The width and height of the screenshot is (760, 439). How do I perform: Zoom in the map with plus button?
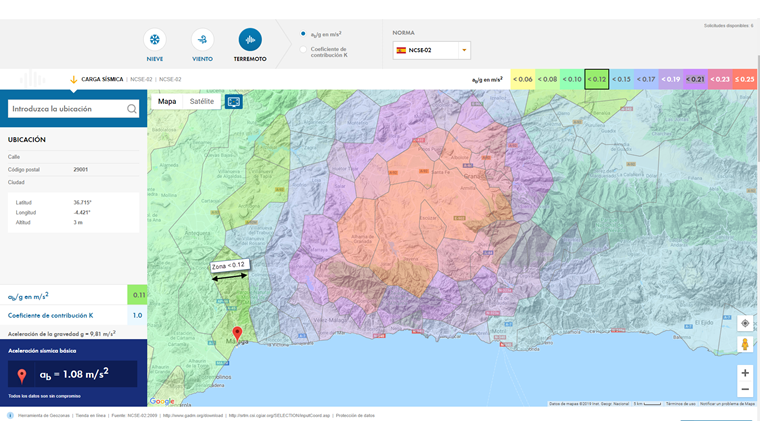(745, 373)
